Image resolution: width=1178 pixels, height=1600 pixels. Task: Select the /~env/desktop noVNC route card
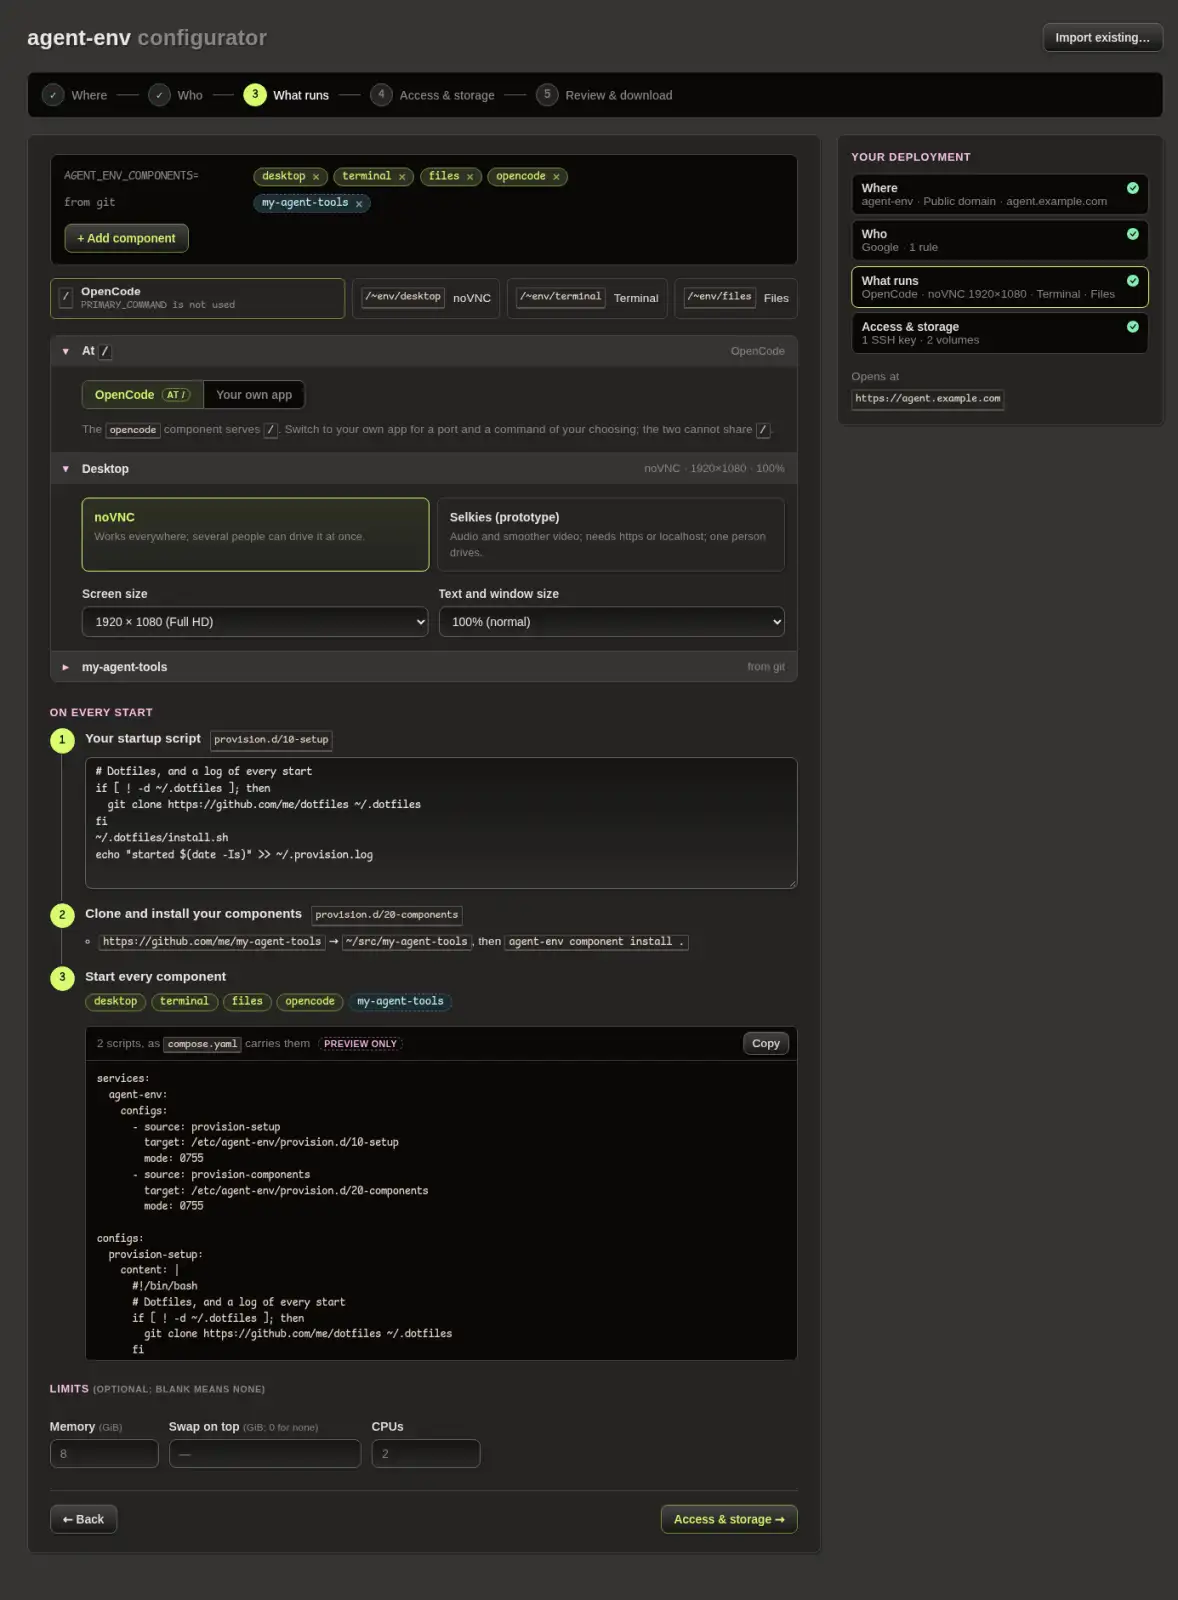pos(426,298)
